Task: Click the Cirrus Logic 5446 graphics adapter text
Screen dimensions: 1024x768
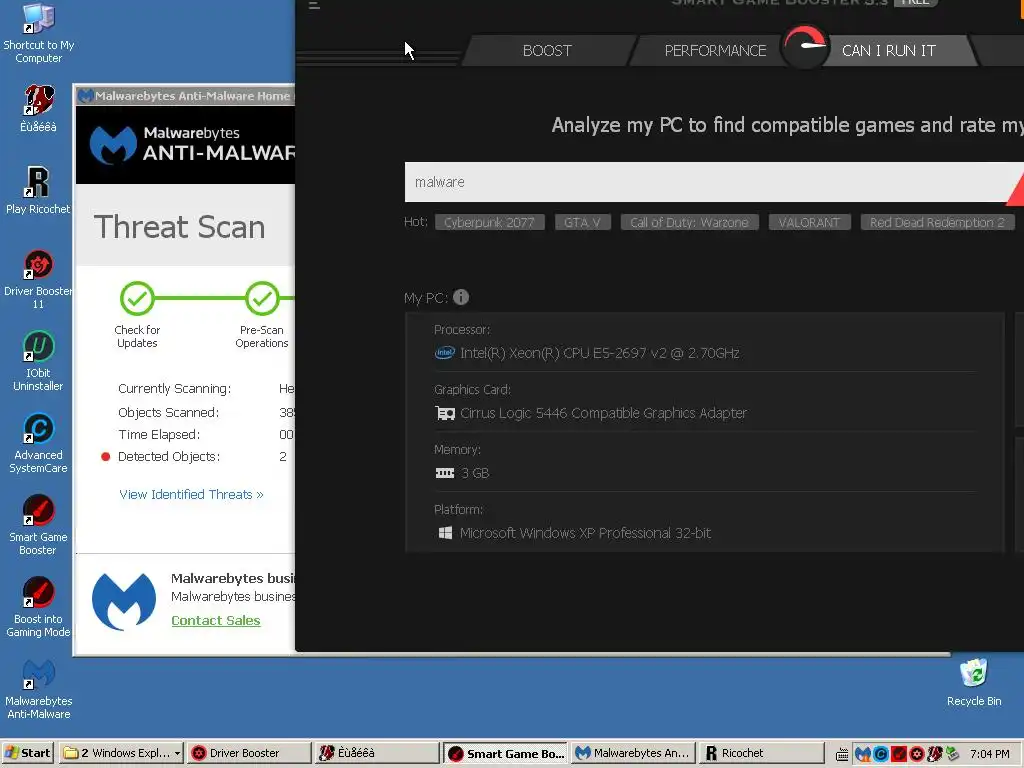Action: pyautogui.click(x=603, y=413)
